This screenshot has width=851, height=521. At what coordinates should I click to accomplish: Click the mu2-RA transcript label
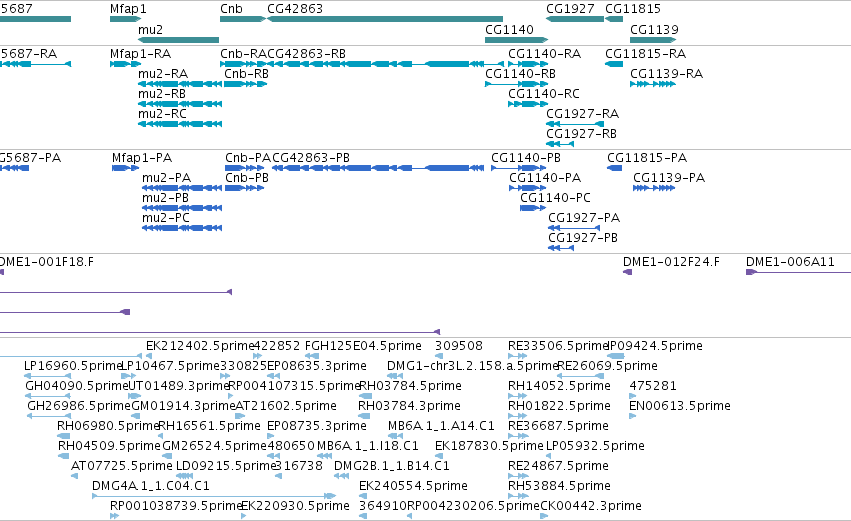pyautogui.click(x=163, y=74)
